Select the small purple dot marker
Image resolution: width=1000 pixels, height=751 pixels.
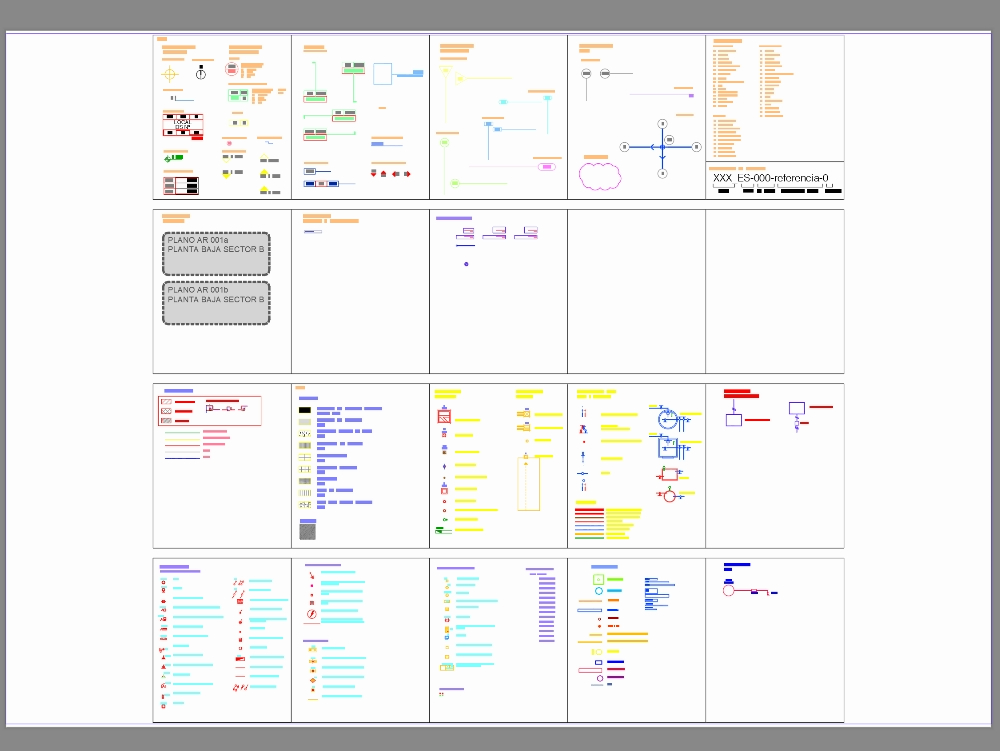click(467, 264)
